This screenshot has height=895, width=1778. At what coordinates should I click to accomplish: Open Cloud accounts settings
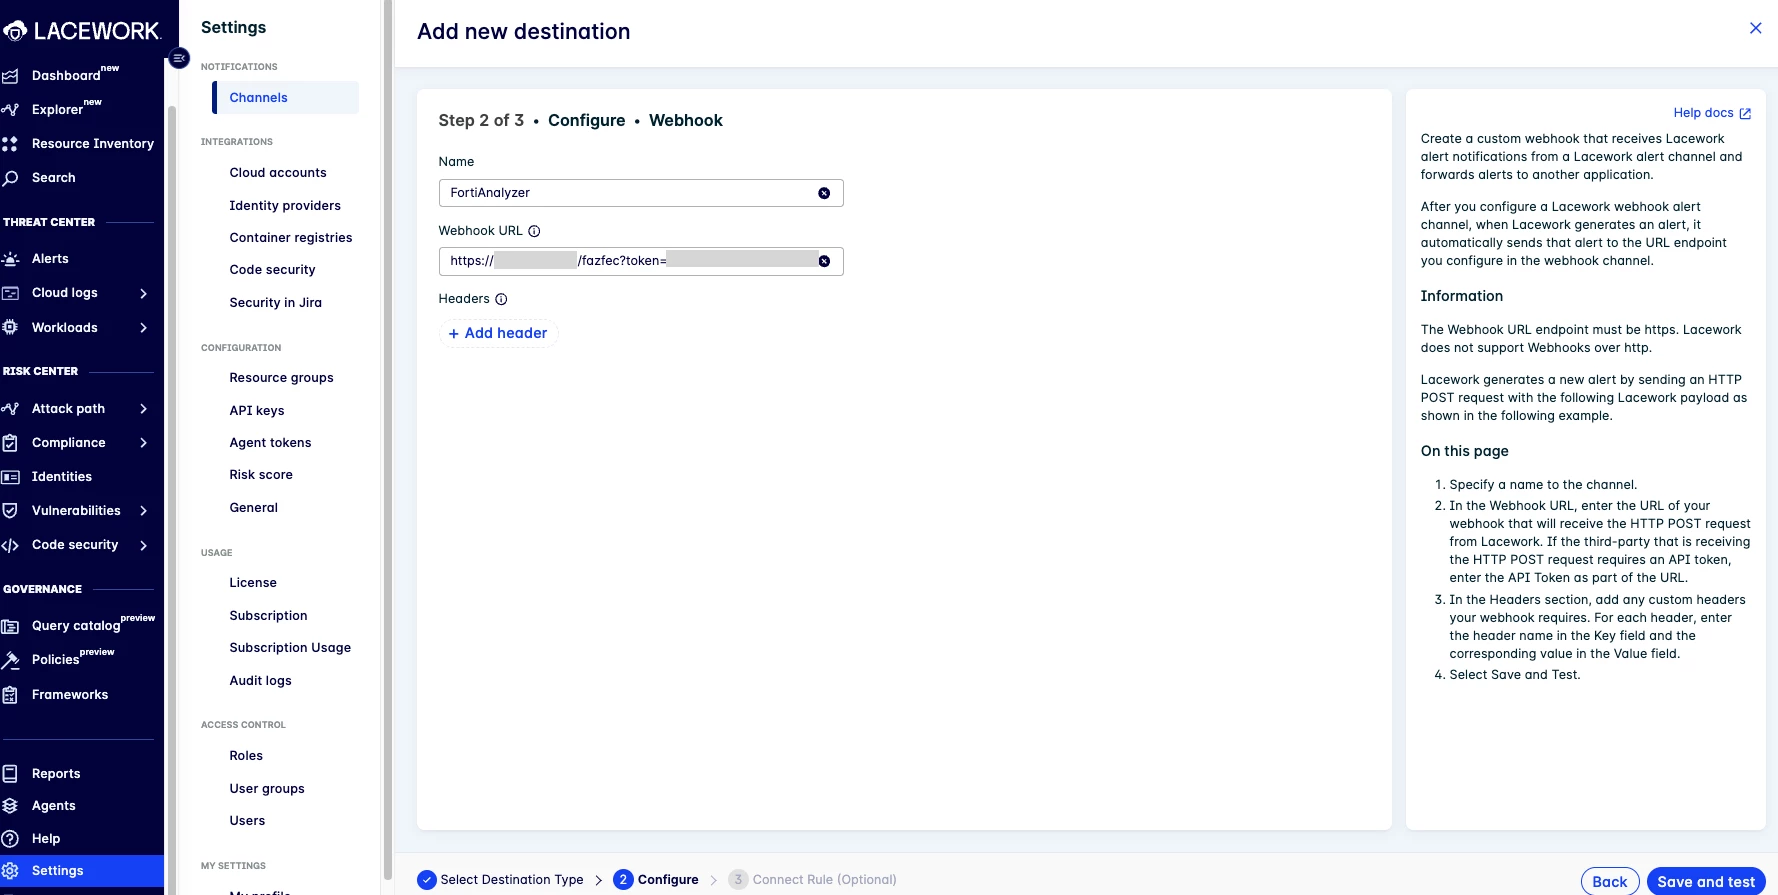point(278,173)
